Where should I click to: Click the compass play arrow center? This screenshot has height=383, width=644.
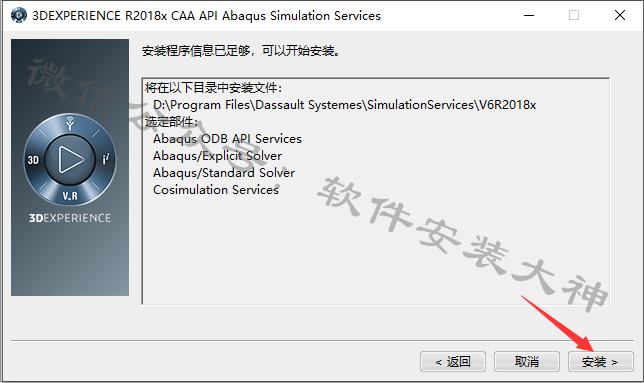(x=70, y=159)
